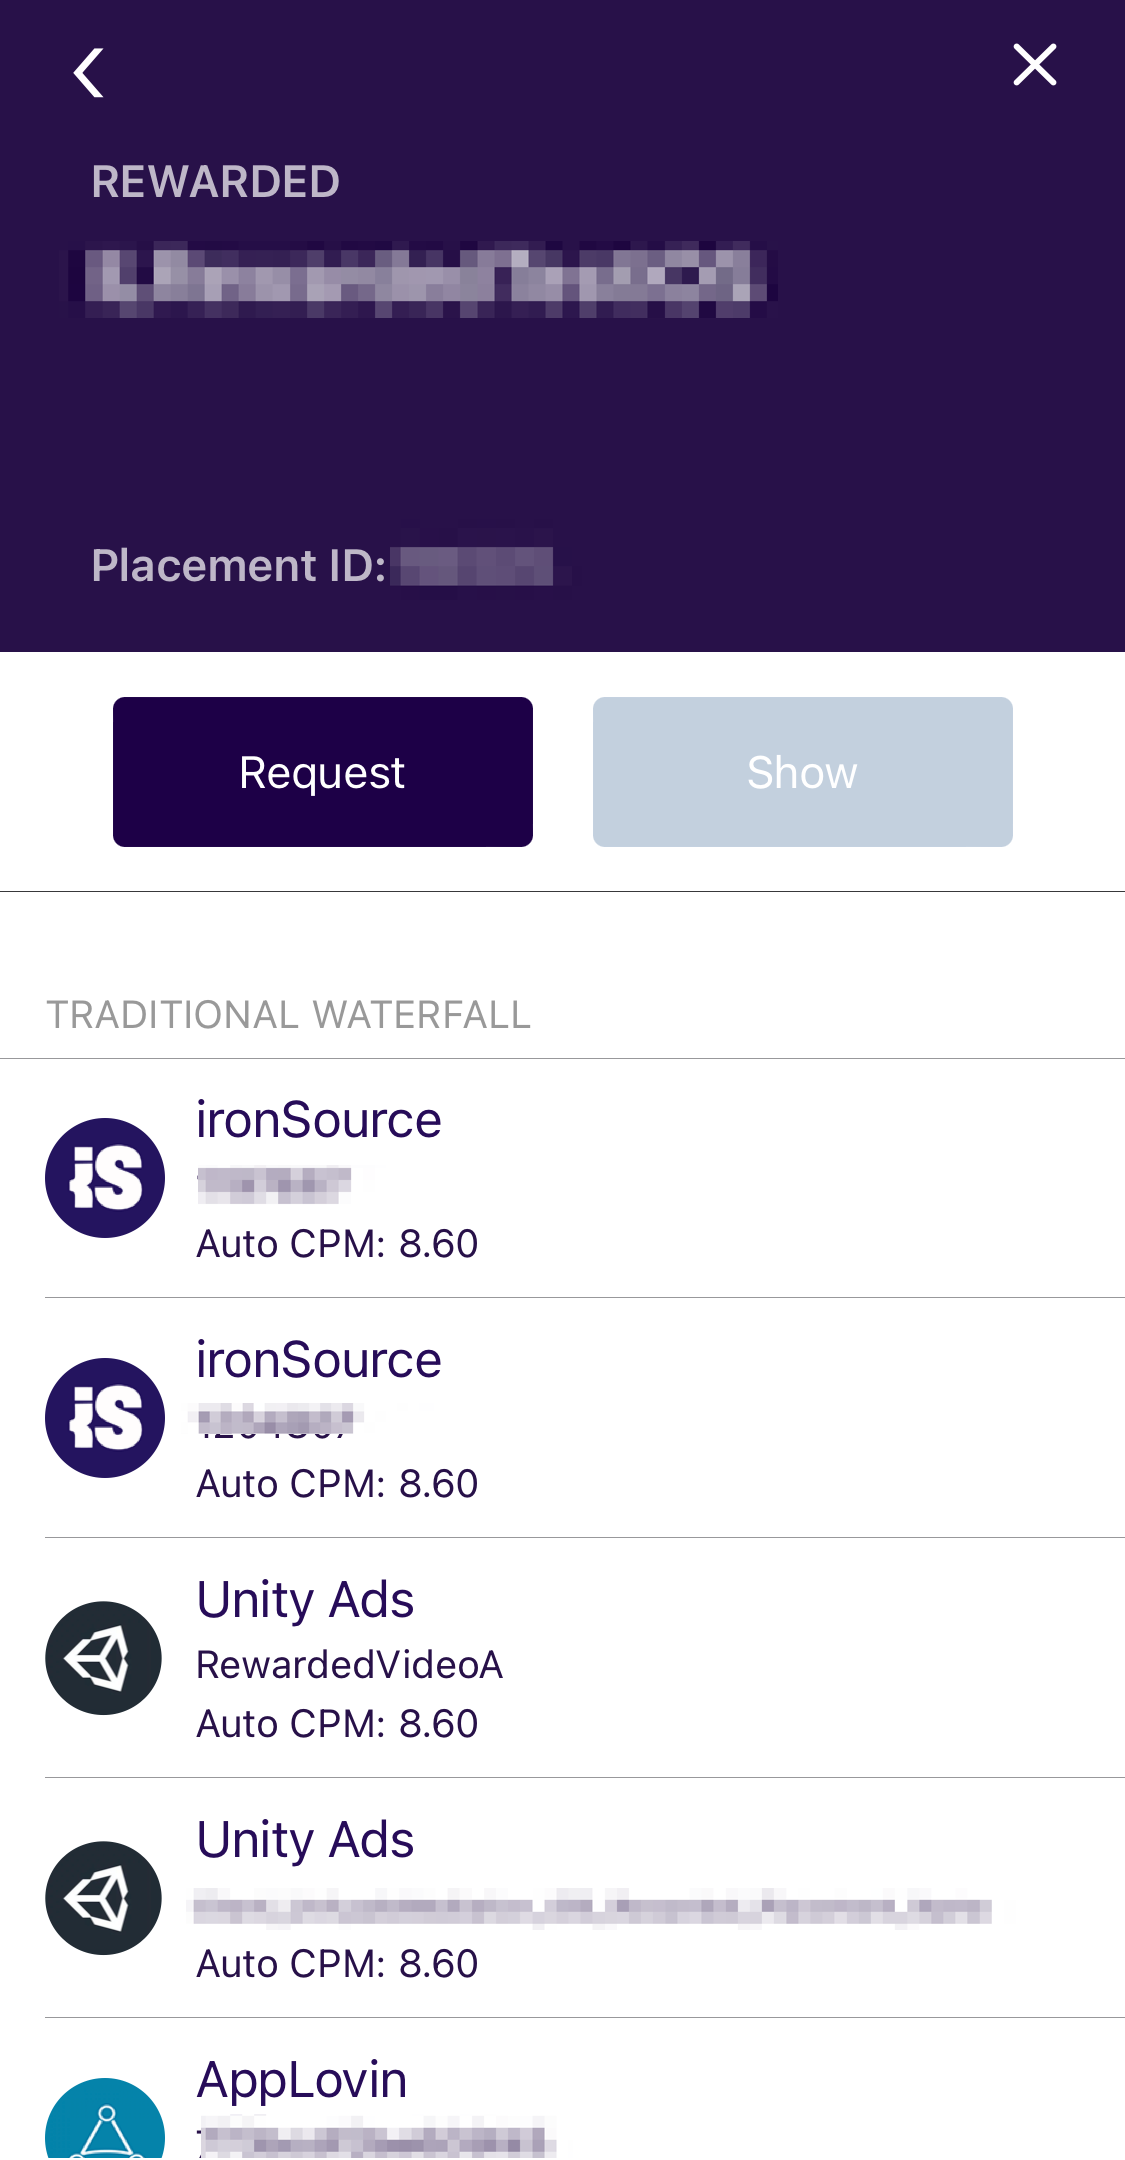Select the second ironSource network name

[x=319, y=1360]
